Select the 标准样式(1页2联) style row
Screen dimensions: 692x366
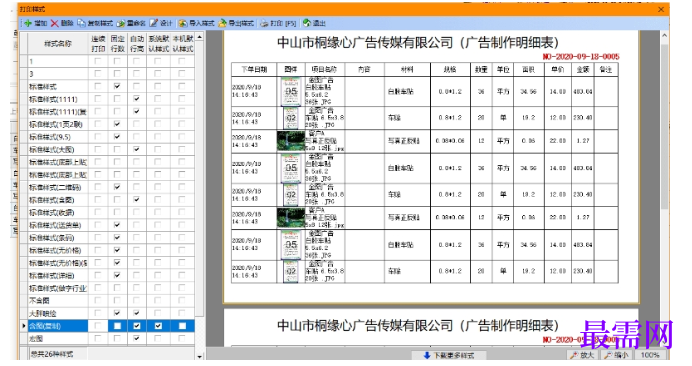point(58,124)
